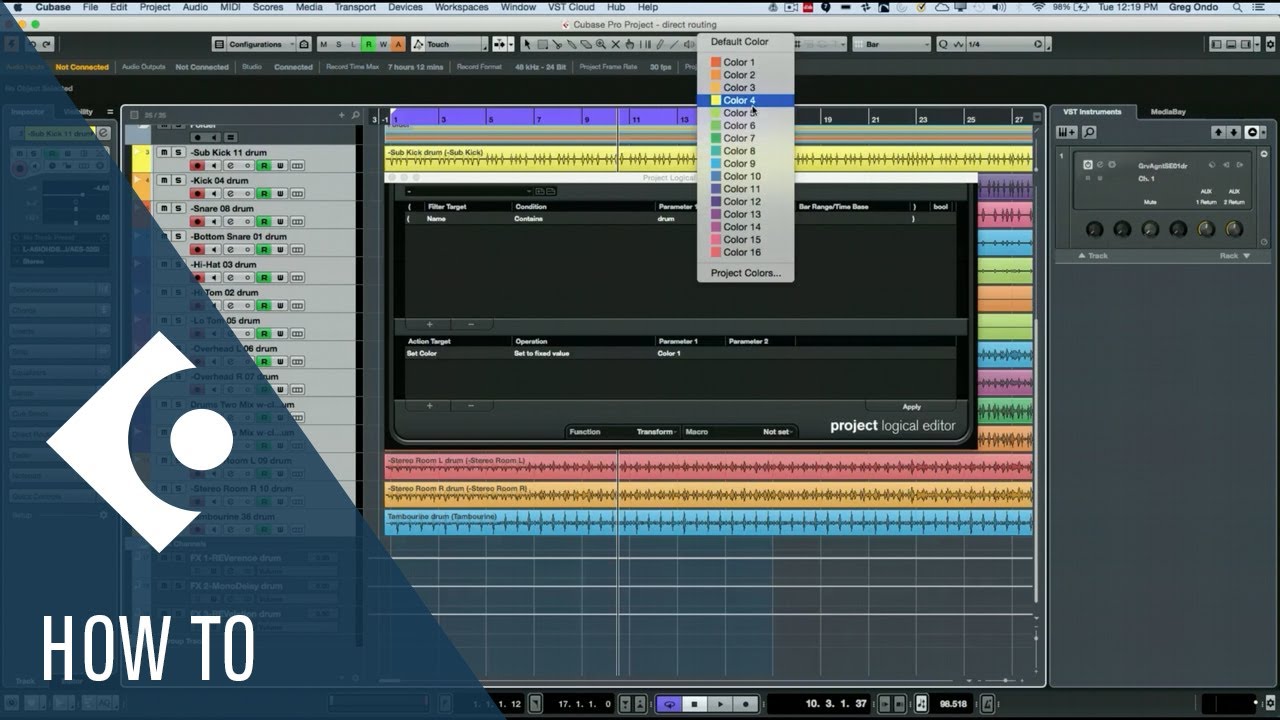Select the Zoom magnifier tool
The width and height of the screenshot is (1280, 720).
pos(601,44)
